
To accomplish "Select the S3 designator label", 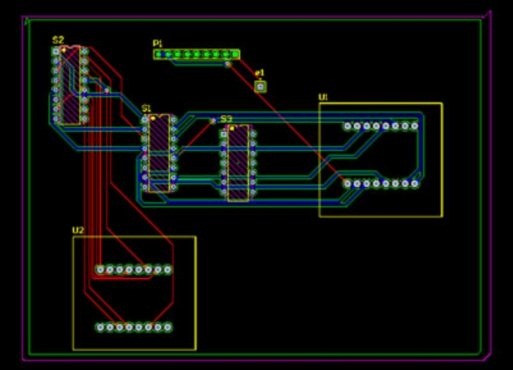I will [x=226, y=119].
